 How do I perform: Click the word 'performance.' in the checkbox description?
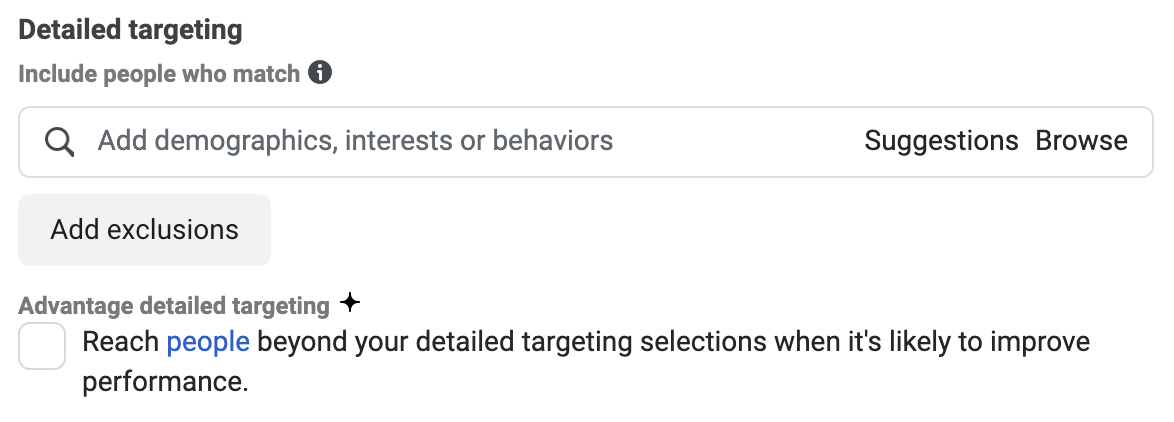(164, 381)
